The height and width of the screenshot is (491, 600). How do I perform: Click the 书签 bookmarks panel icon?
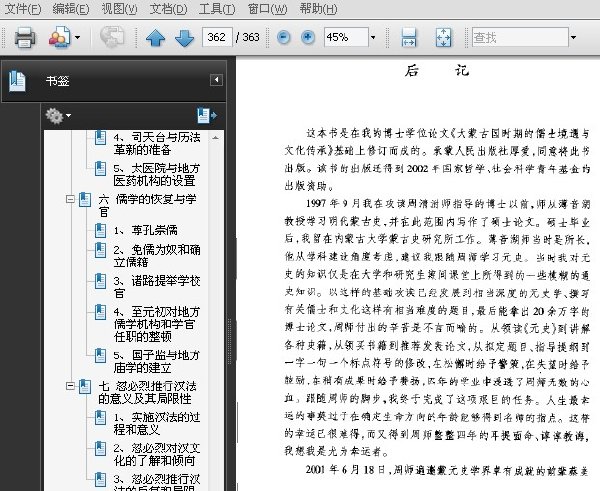(17, 81)
